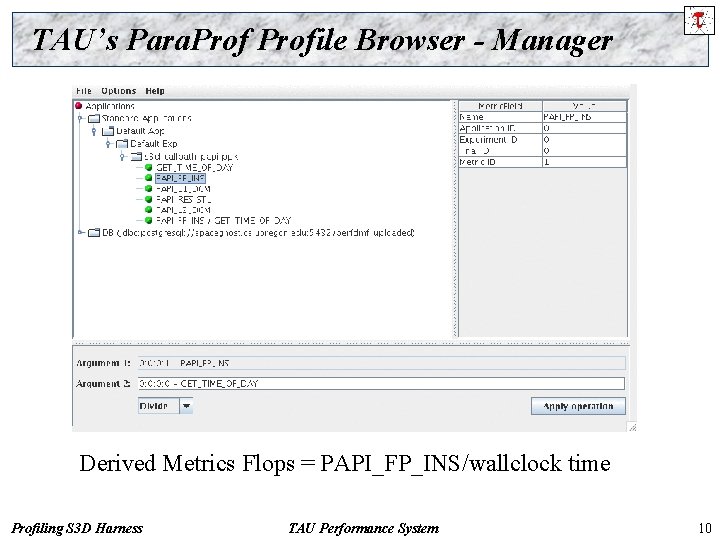Click green icon beside GET_TIME_OF_DAY metric
720x540 pixels.
tap(148, 168)
